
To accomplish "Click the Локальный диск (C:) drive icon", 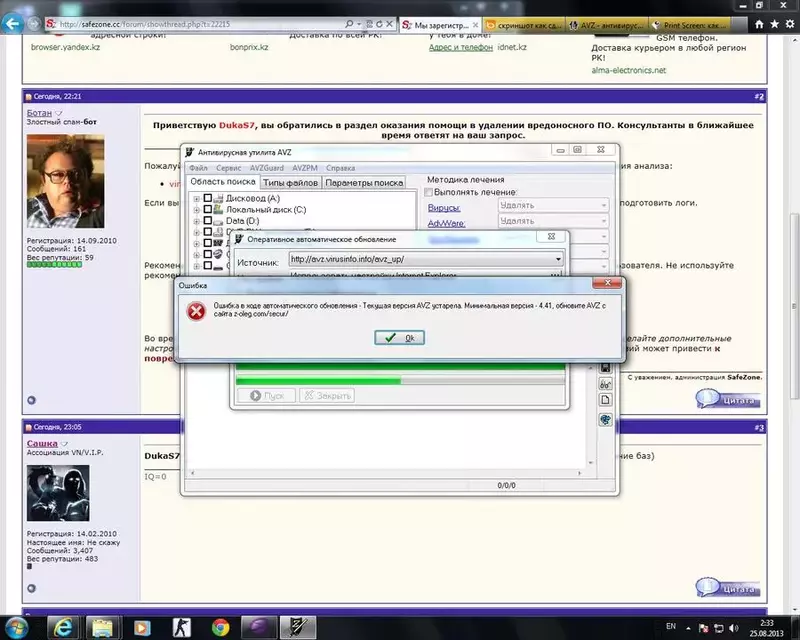I will click(x=218, y=209).
